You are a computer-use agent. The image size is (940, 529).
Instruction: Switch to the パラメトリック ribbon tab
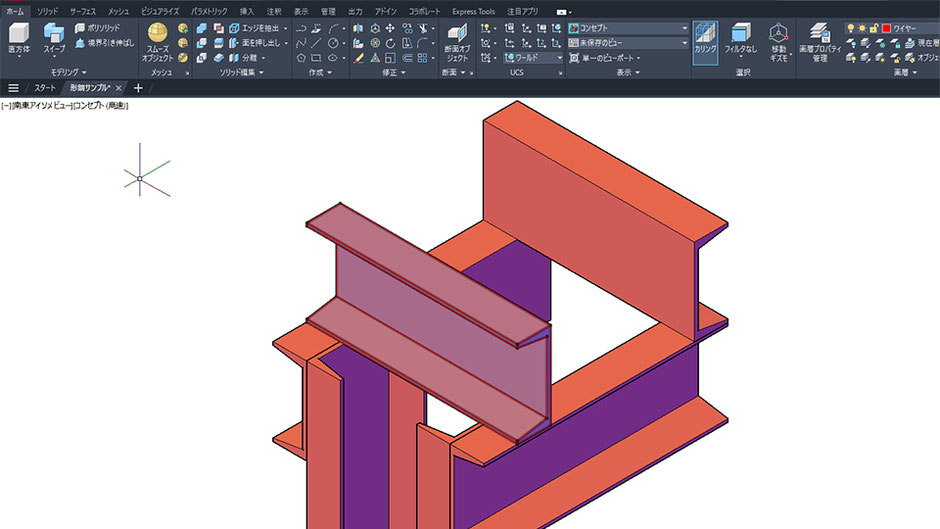[x=209, y=11]
